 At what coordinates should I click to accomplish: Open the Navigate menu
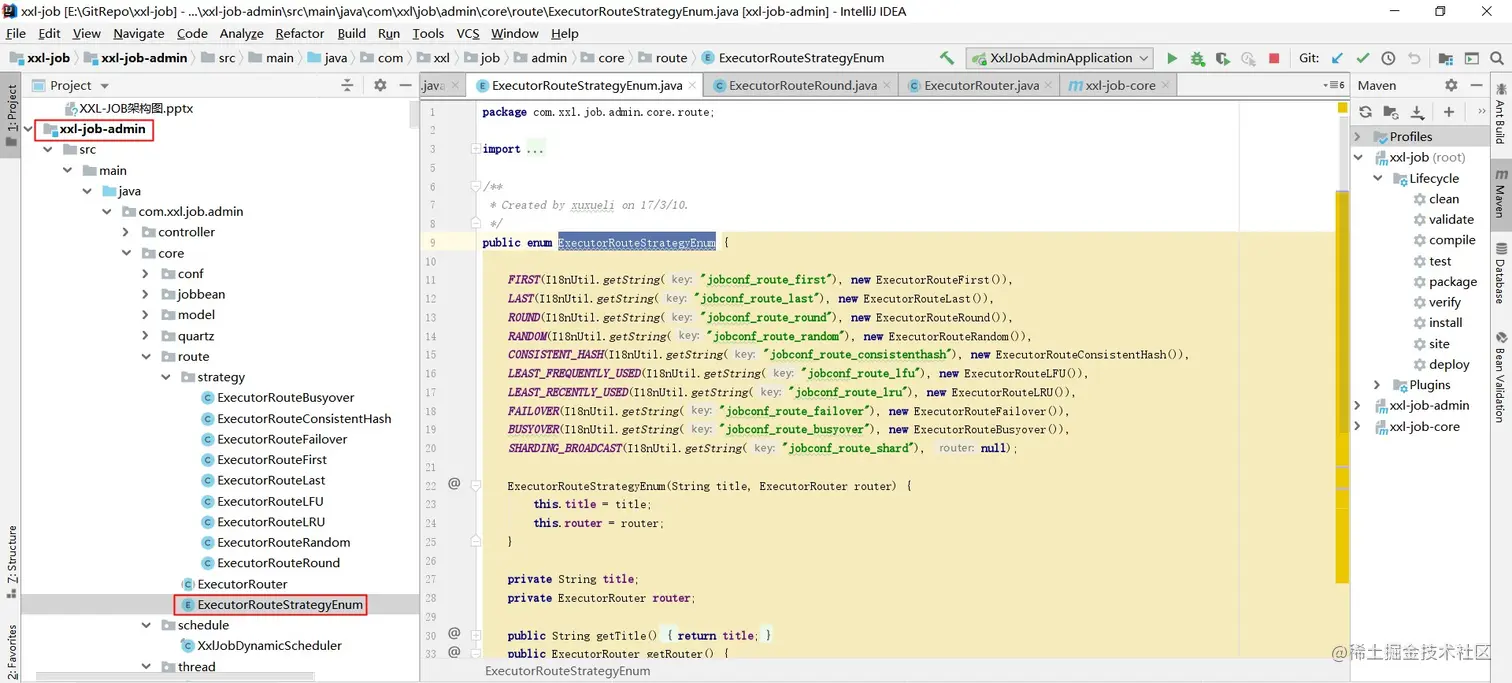138,33
